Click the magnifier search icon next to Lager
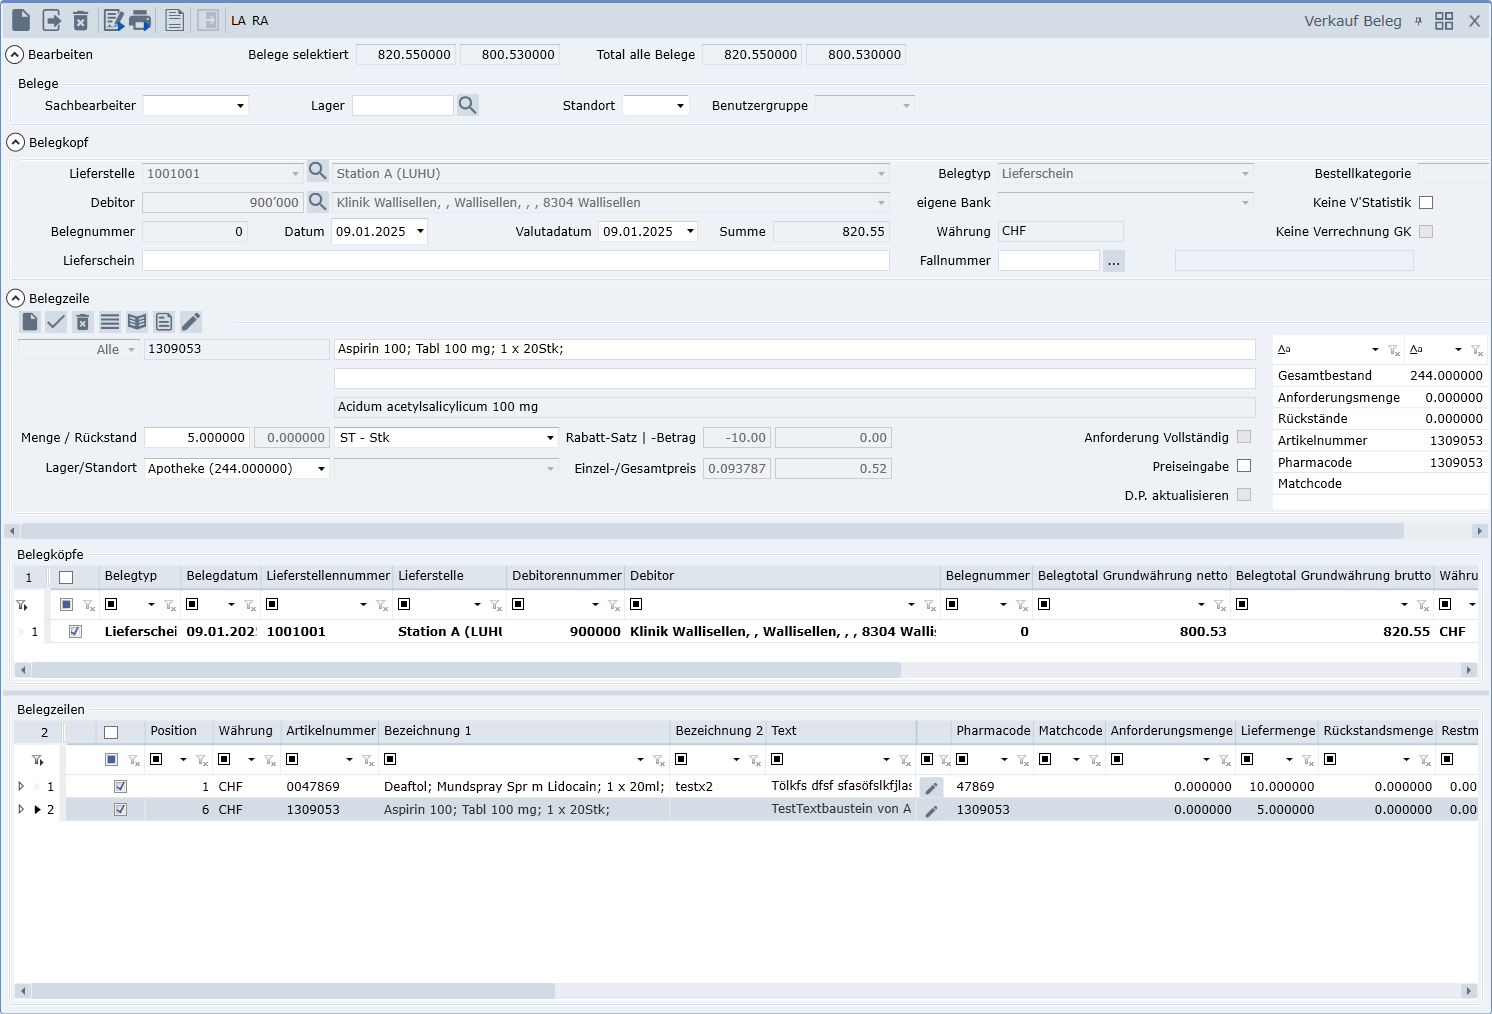 click(x=467, y=105)
